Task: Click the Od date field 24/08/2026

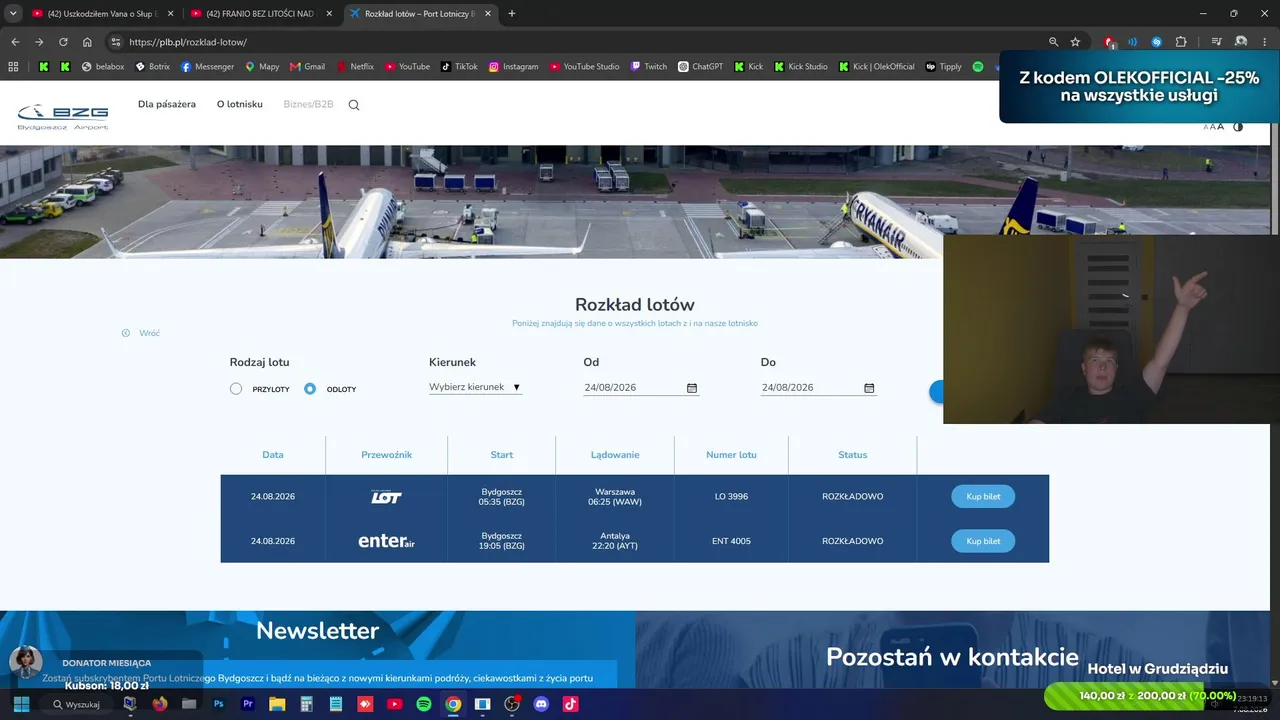Action: point(641,388)
